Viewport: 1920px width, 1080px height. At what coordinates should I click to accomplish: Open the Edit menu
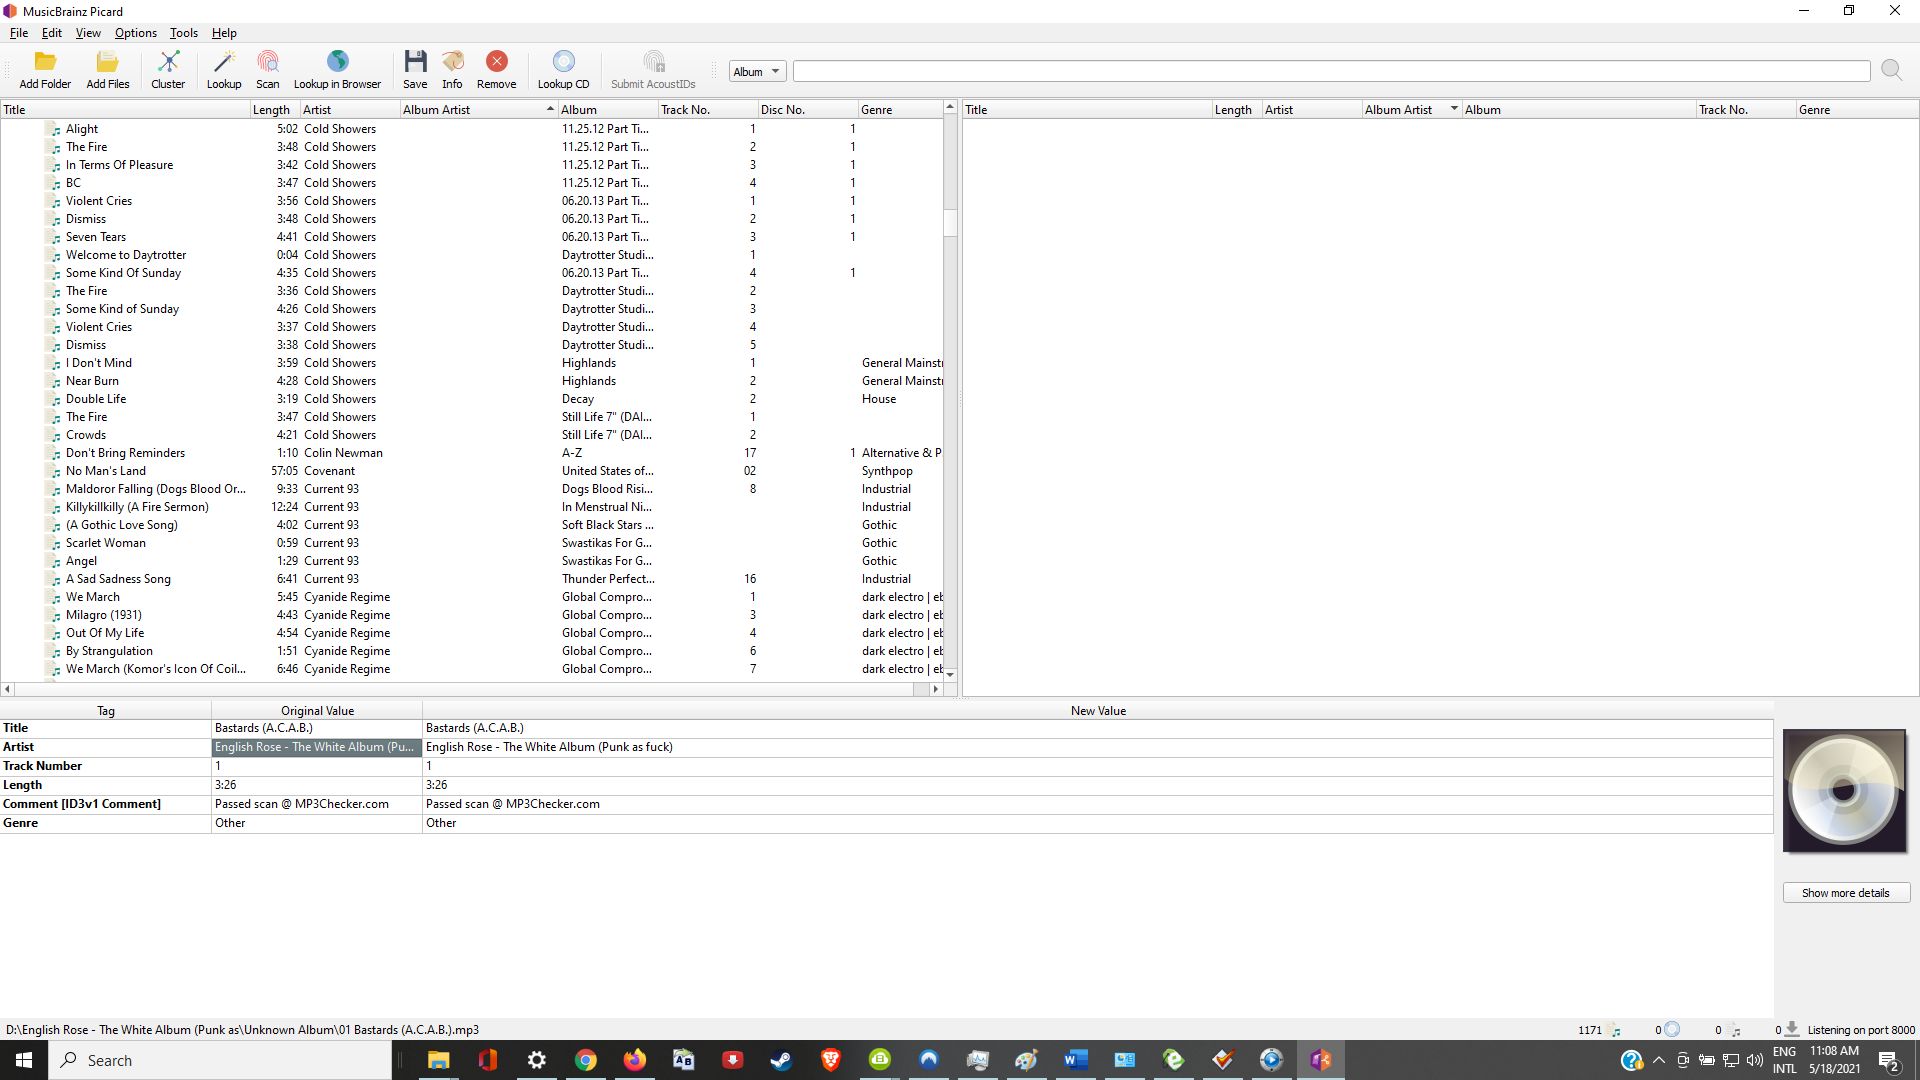click(x=52, y=33)
